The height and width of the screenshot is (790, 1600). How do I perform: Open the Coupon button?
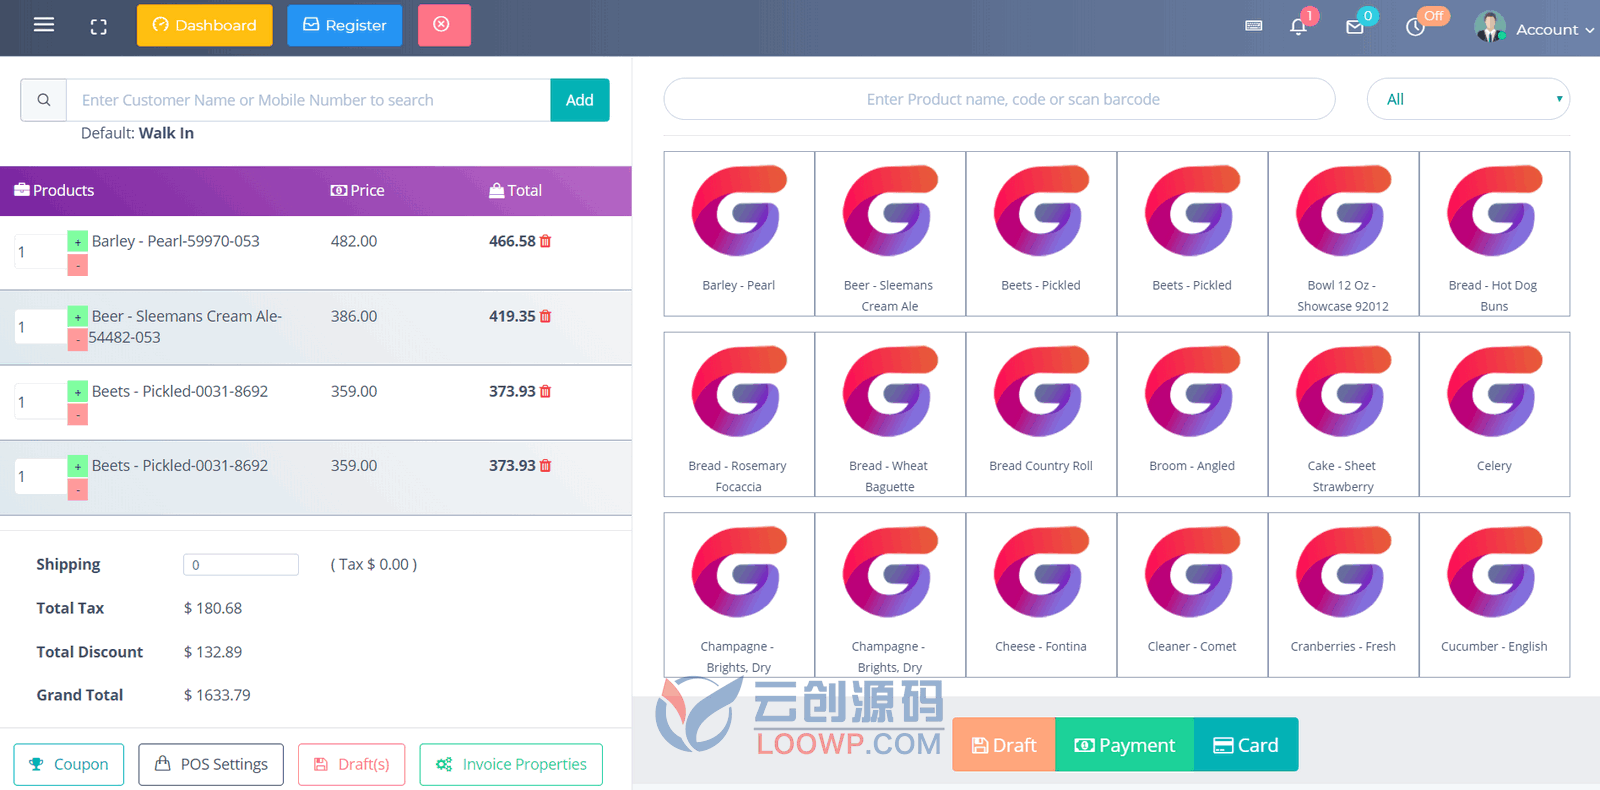pyautogui.click(x=69, y=764)
